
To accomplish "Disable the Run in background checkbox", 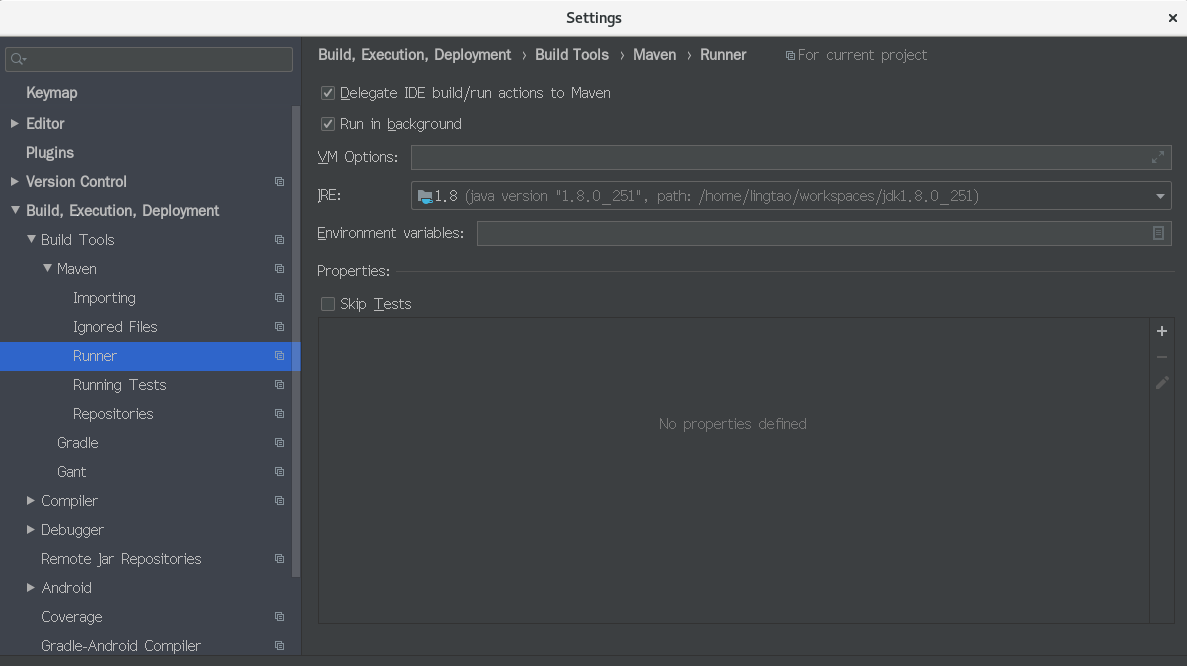I will point(328,124).
